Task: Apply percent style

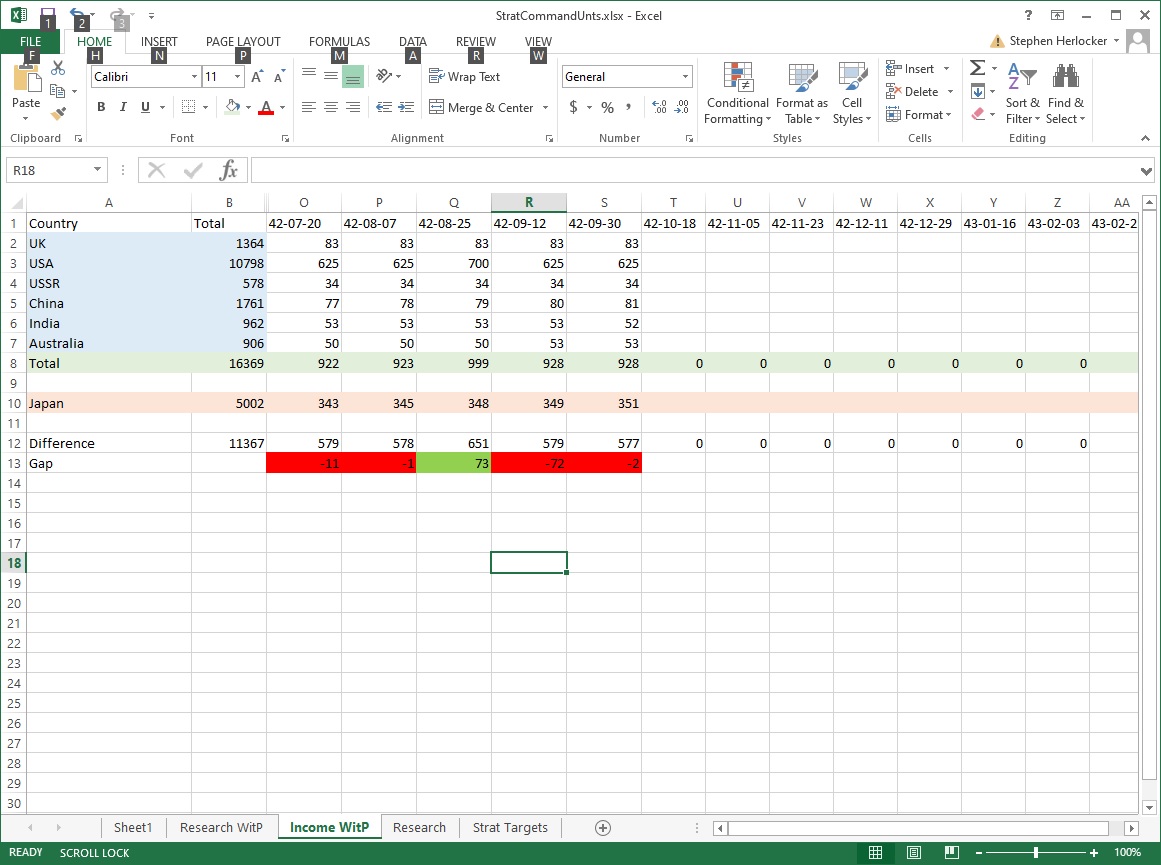Action: (x=607, y=107)
